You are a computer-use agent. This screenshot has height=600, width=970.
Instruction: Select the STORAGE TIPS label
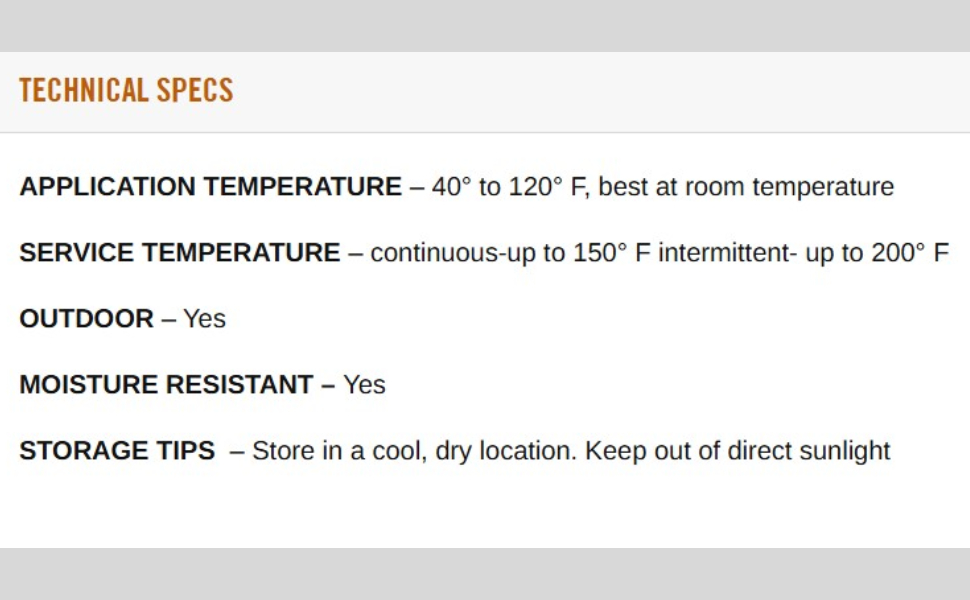click(117, 451)
